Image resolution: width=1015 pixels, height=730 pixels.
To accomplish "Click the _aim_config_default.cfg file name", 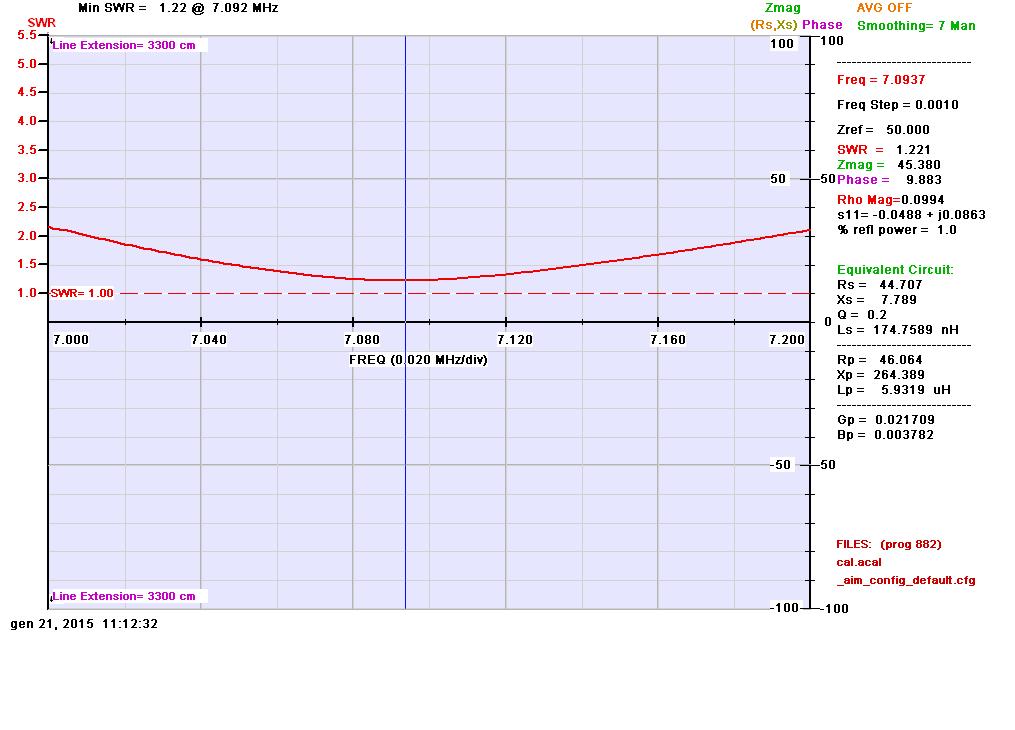I will point(906,580).
